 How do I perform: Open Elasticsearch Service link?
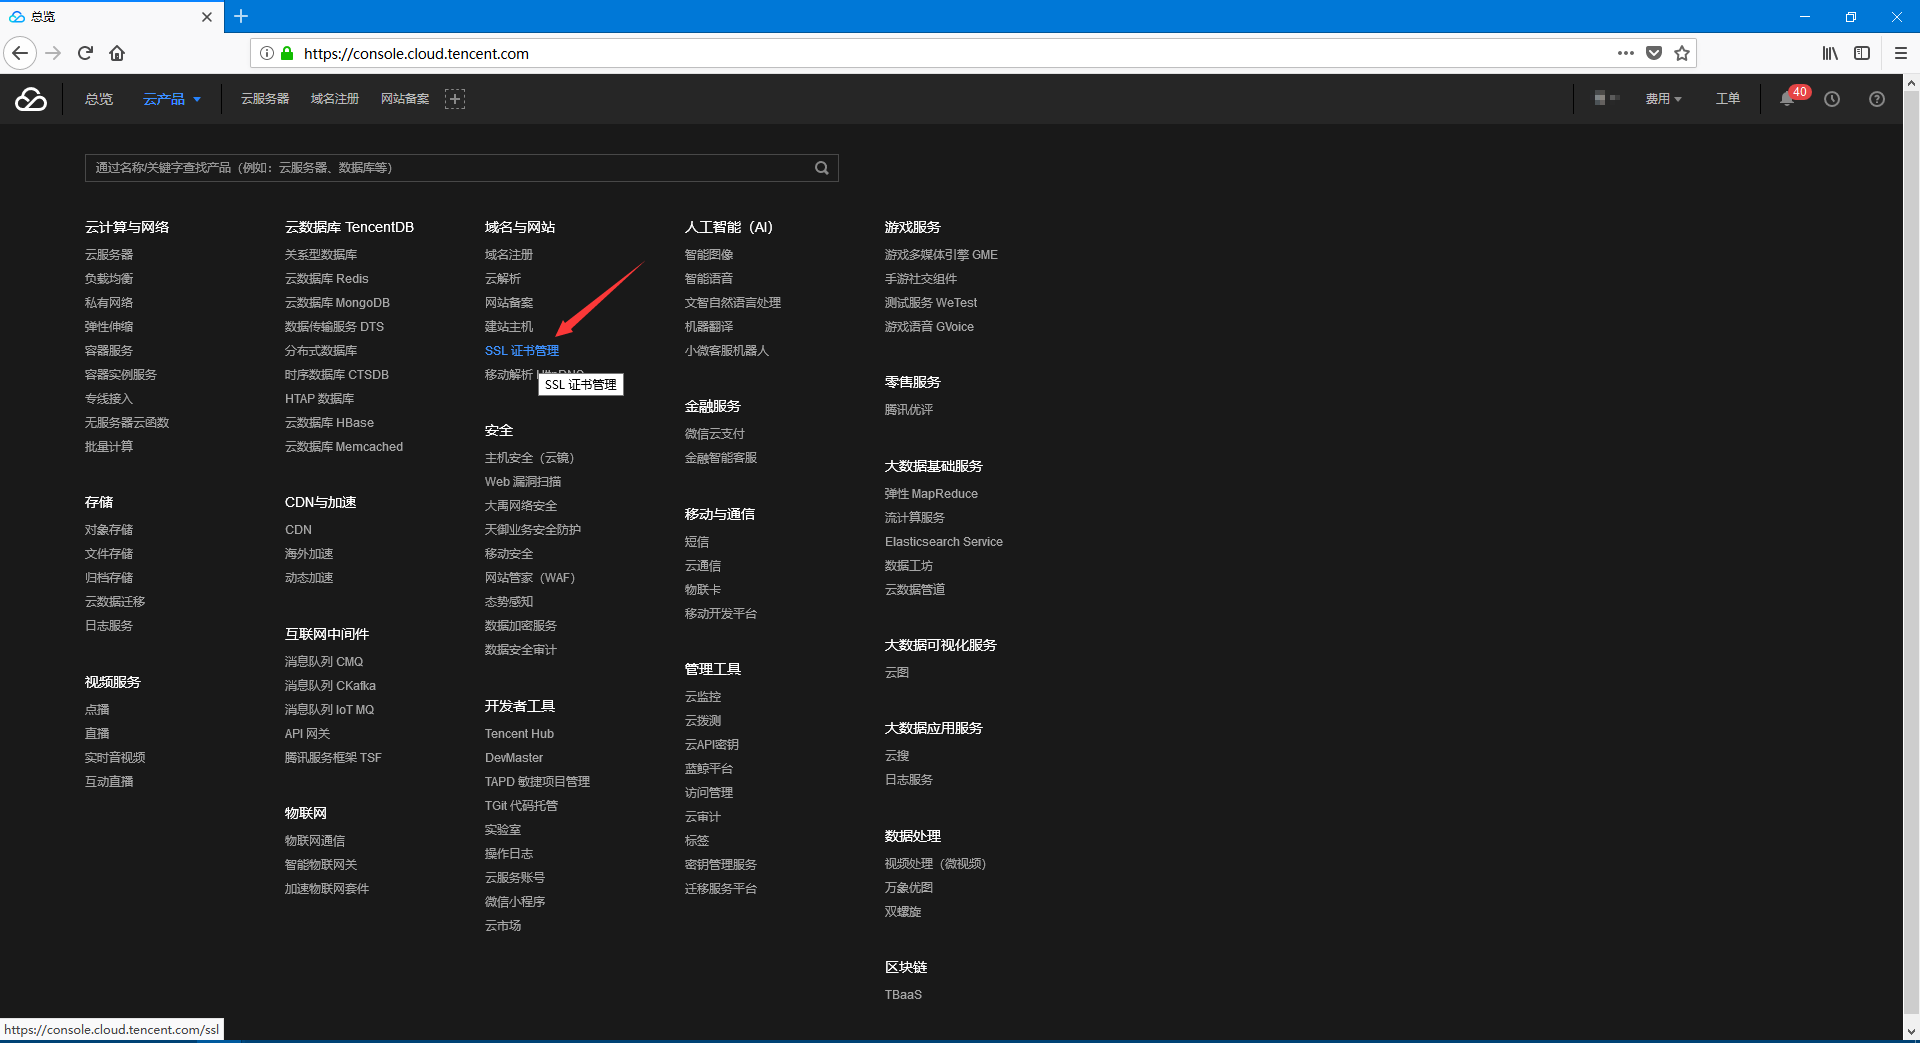(x=944, y=542)
